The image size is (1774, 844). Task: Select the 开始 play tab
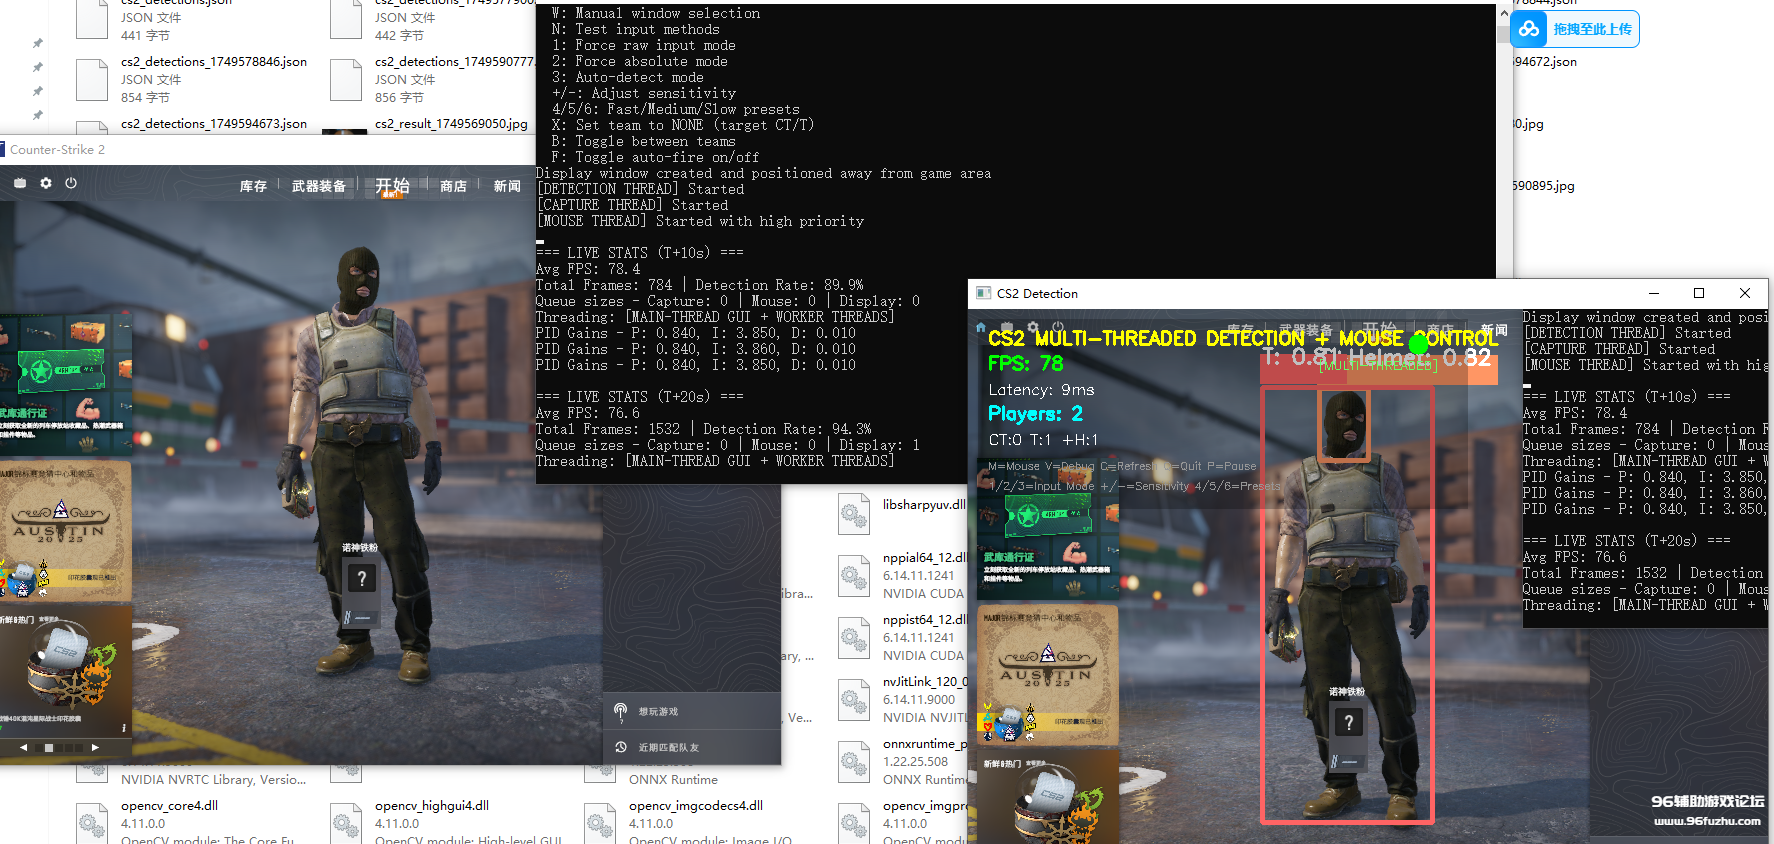(x=392, y=186)
